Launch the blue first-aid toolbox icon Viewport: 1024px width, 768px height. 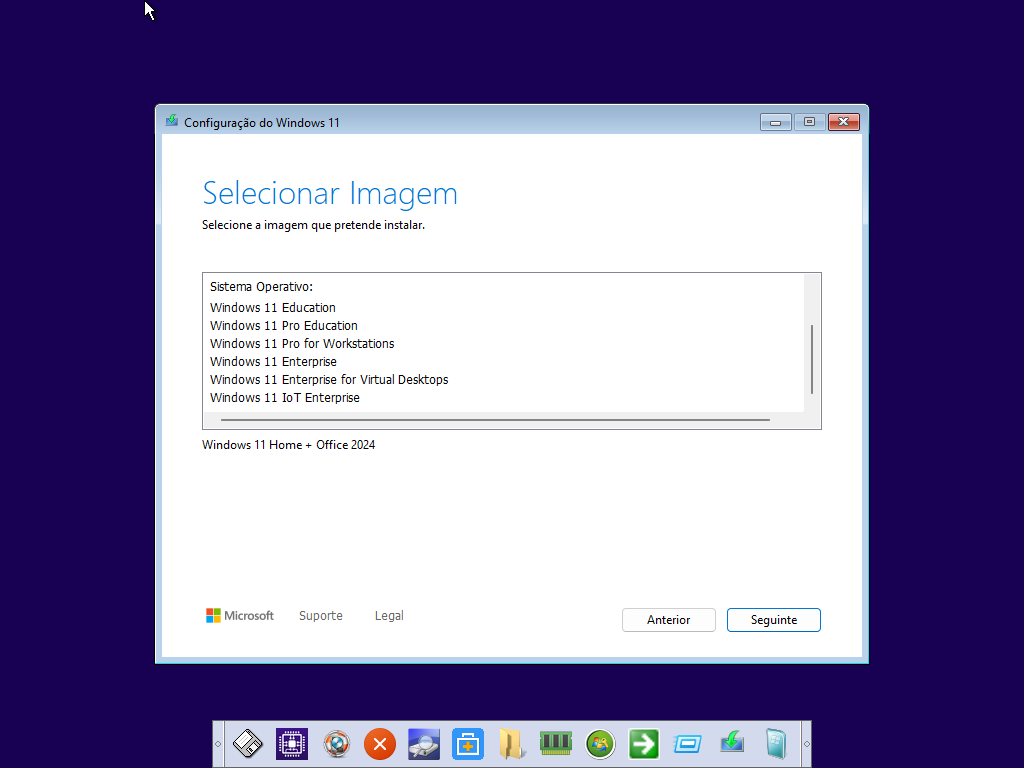(x=468, y=744)
